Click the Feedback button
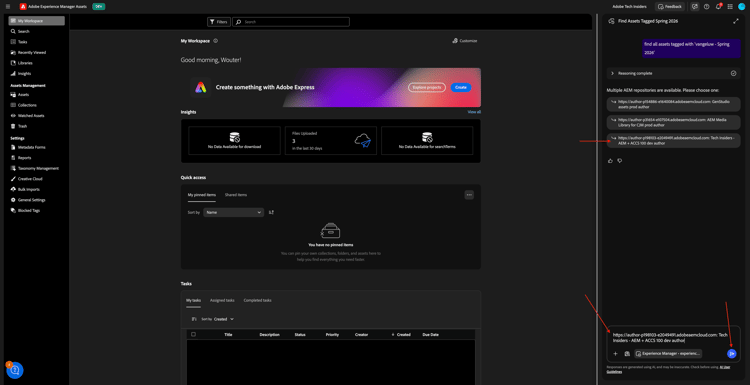The image size is (750, 385). pyautogui.click(x=670, y=7)
